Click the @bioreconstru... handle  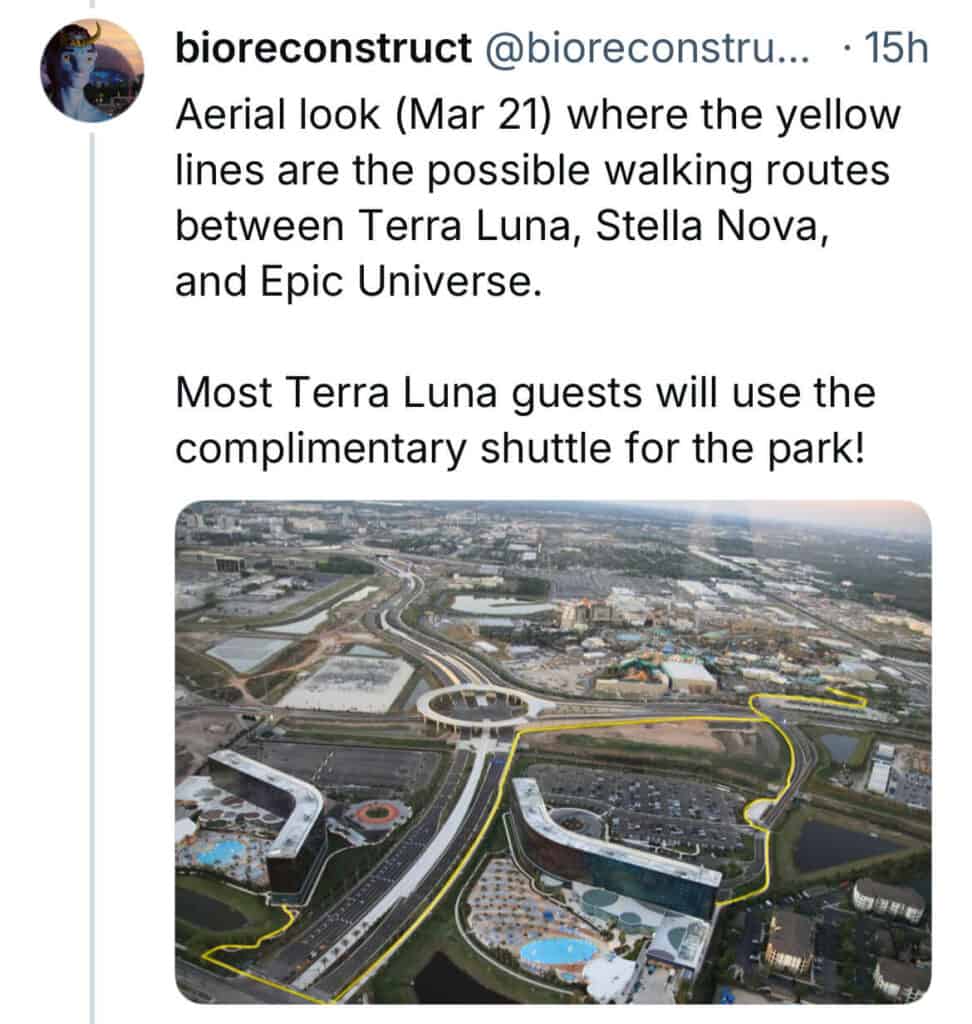[650, 49]
